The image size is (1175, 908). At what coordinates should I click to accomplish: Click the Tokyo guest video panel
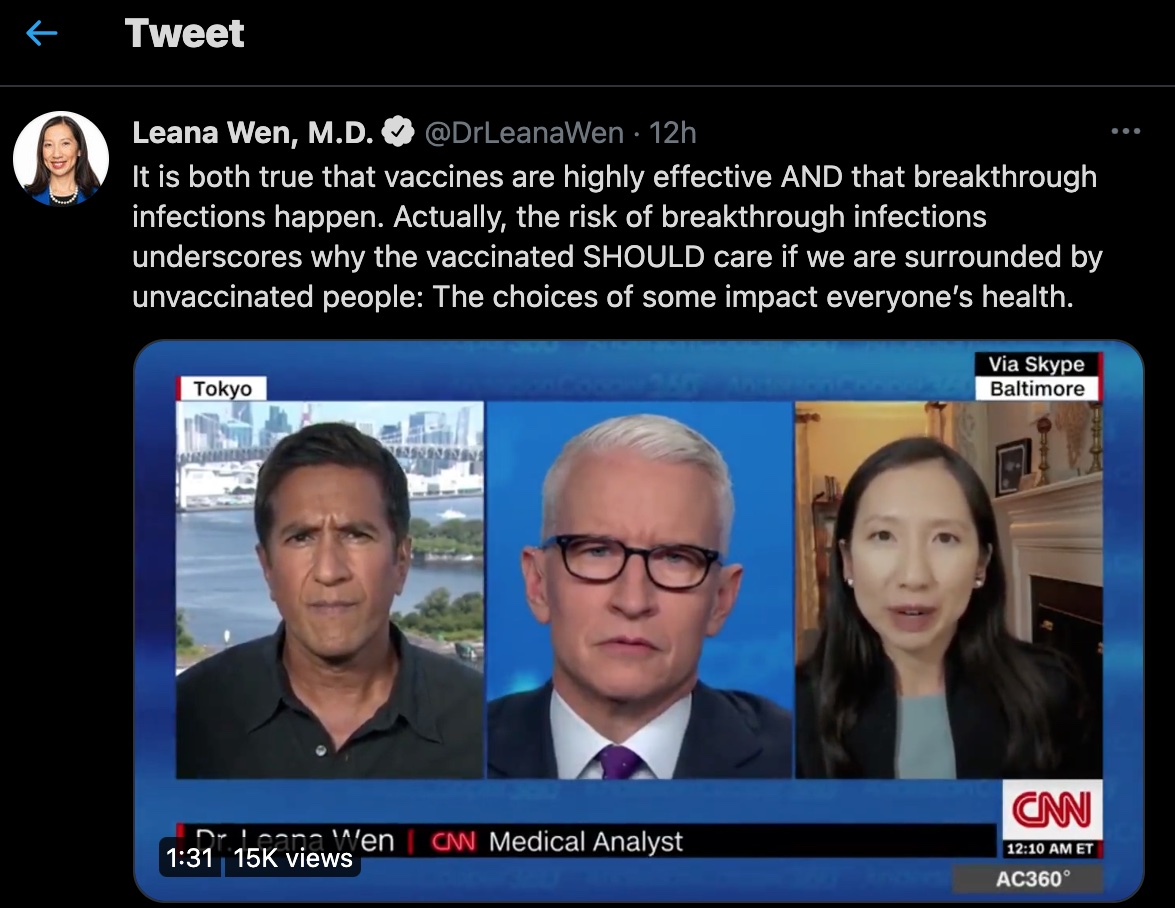tap(330, 590)
